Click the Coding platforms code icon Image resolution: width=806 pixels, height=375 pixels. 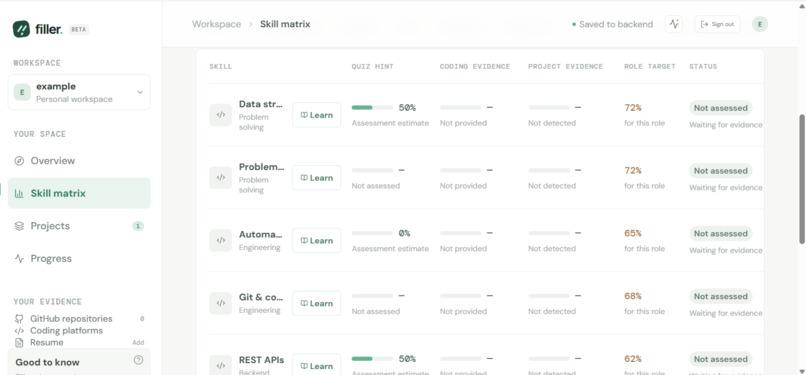pos(19,331)
